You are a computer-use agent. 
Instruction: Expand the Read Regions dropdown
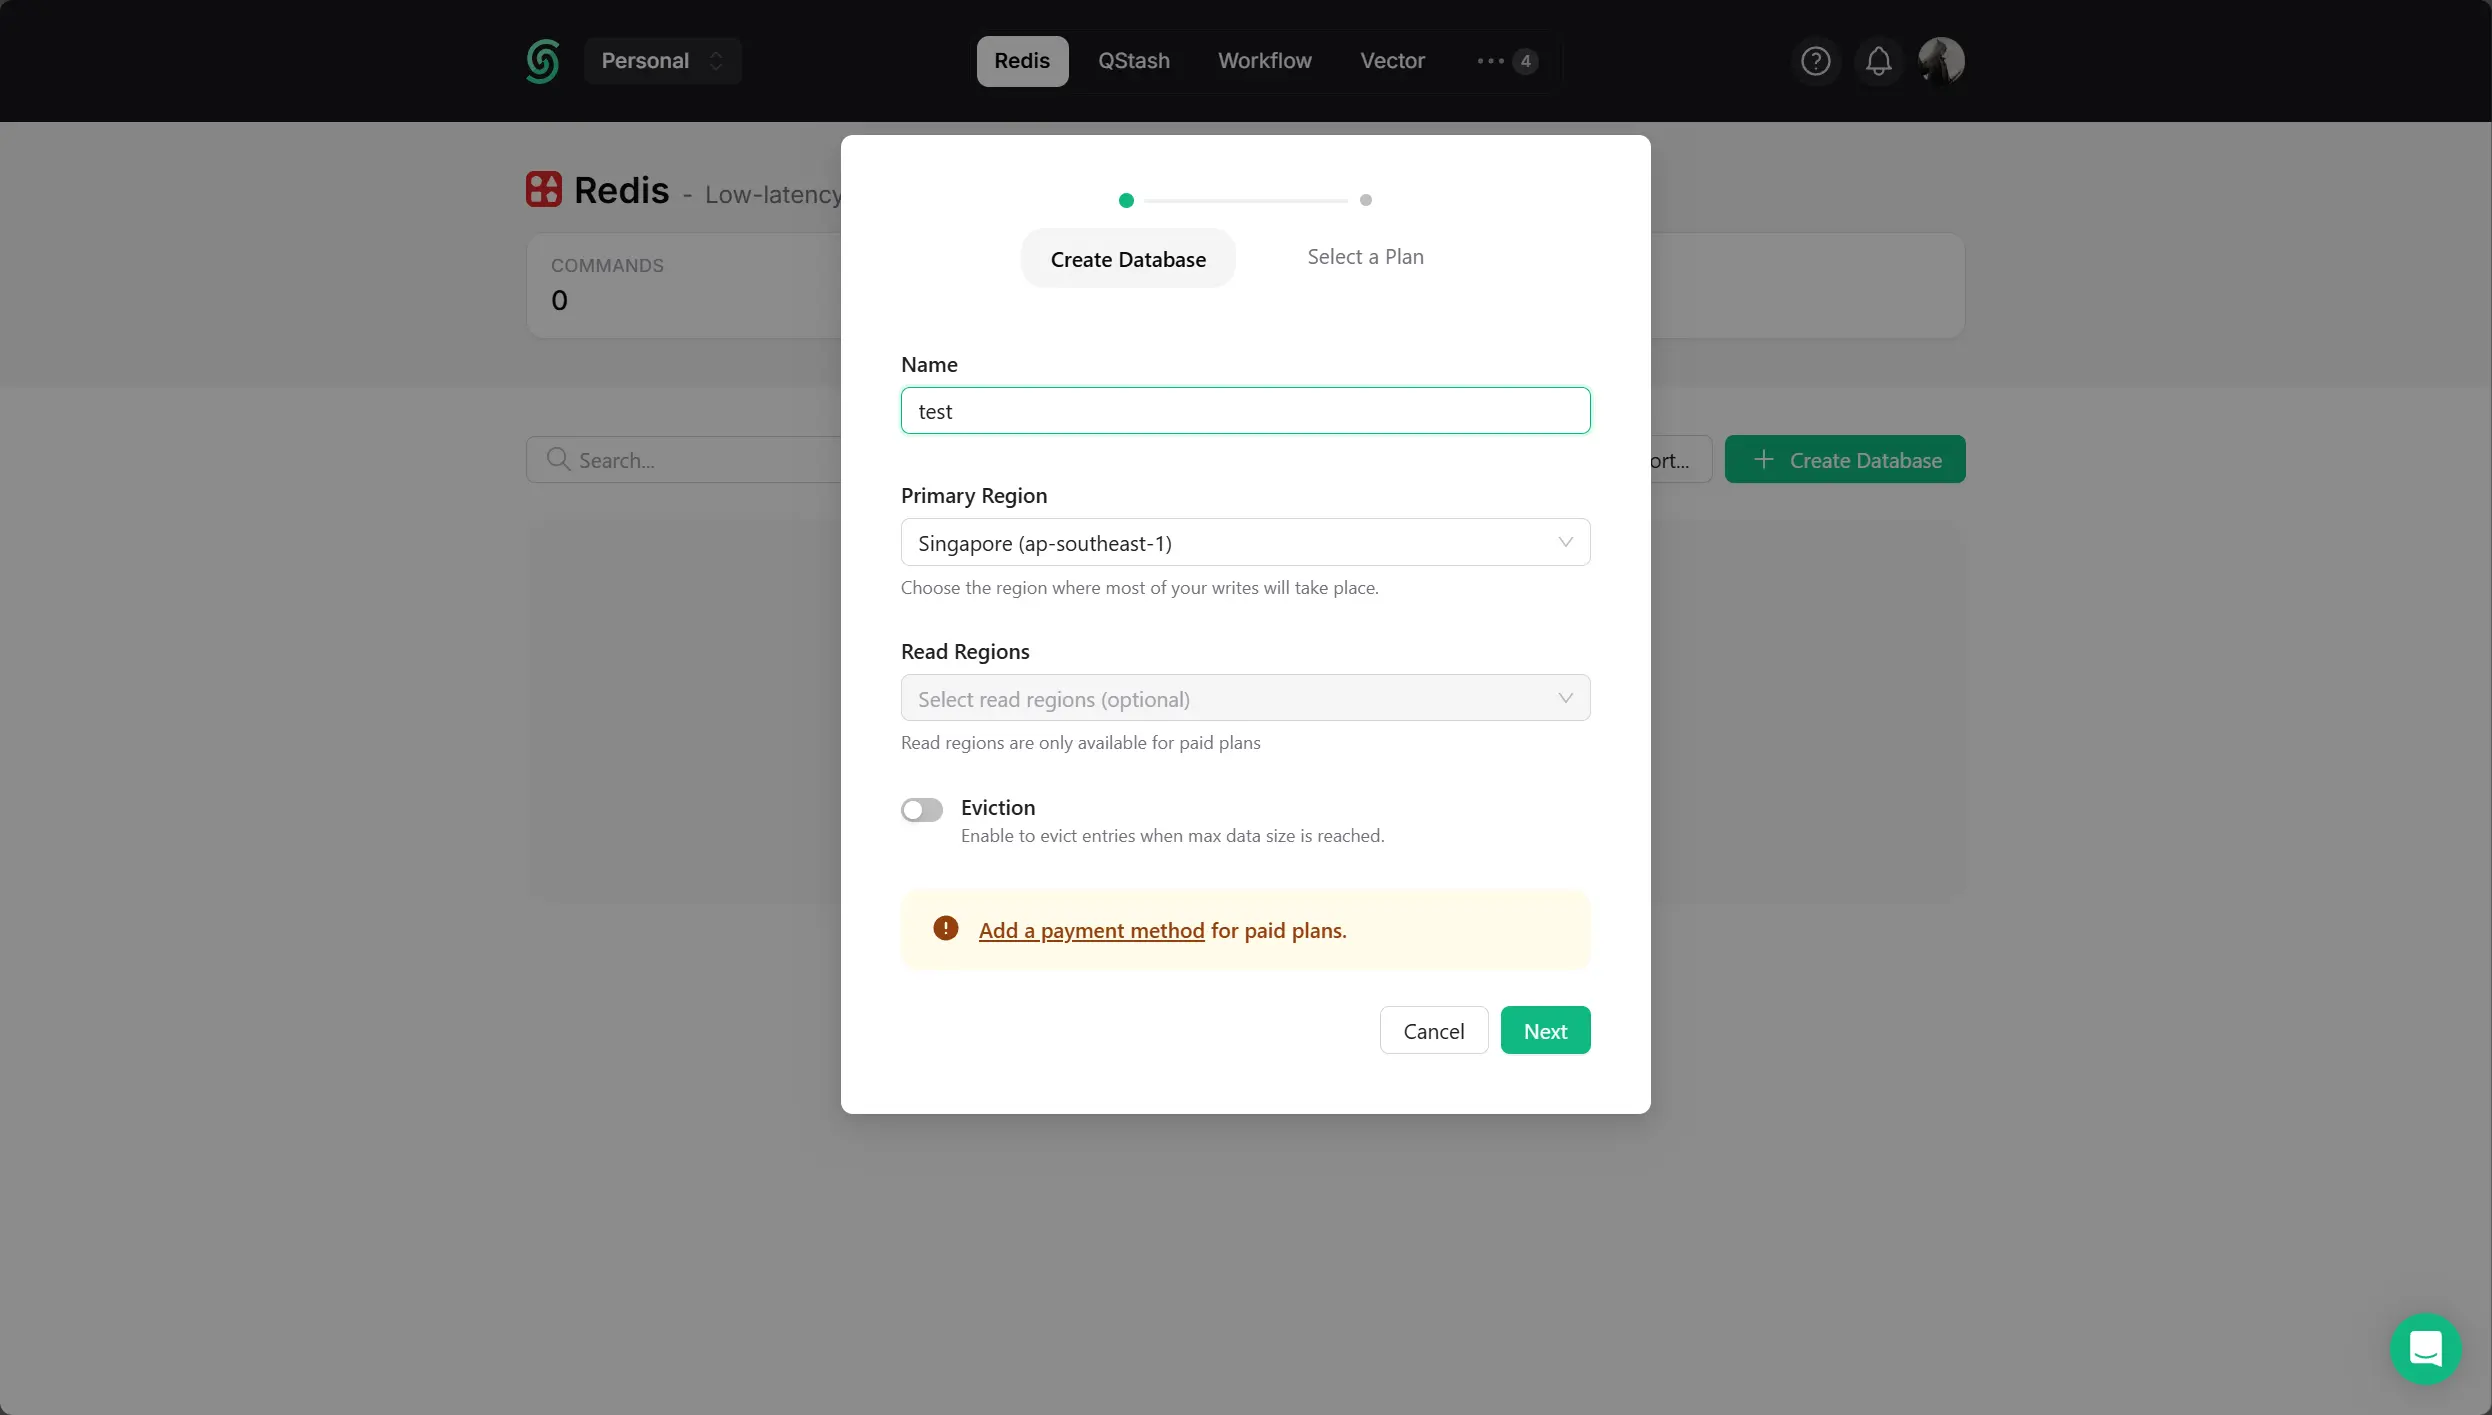tap(1245, 698)
